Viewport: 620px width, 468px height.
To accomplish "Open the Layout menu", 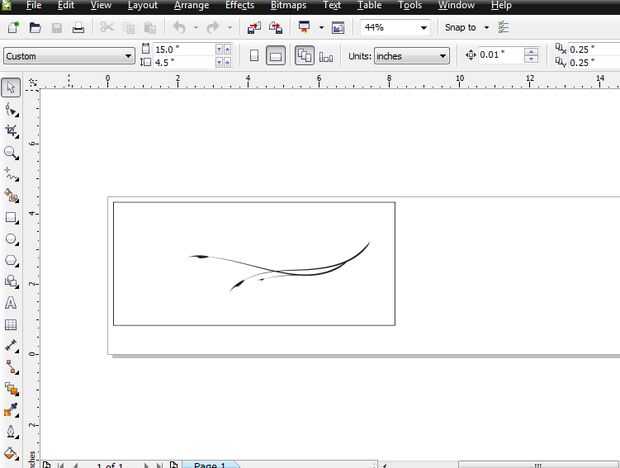I will point(143,6).
